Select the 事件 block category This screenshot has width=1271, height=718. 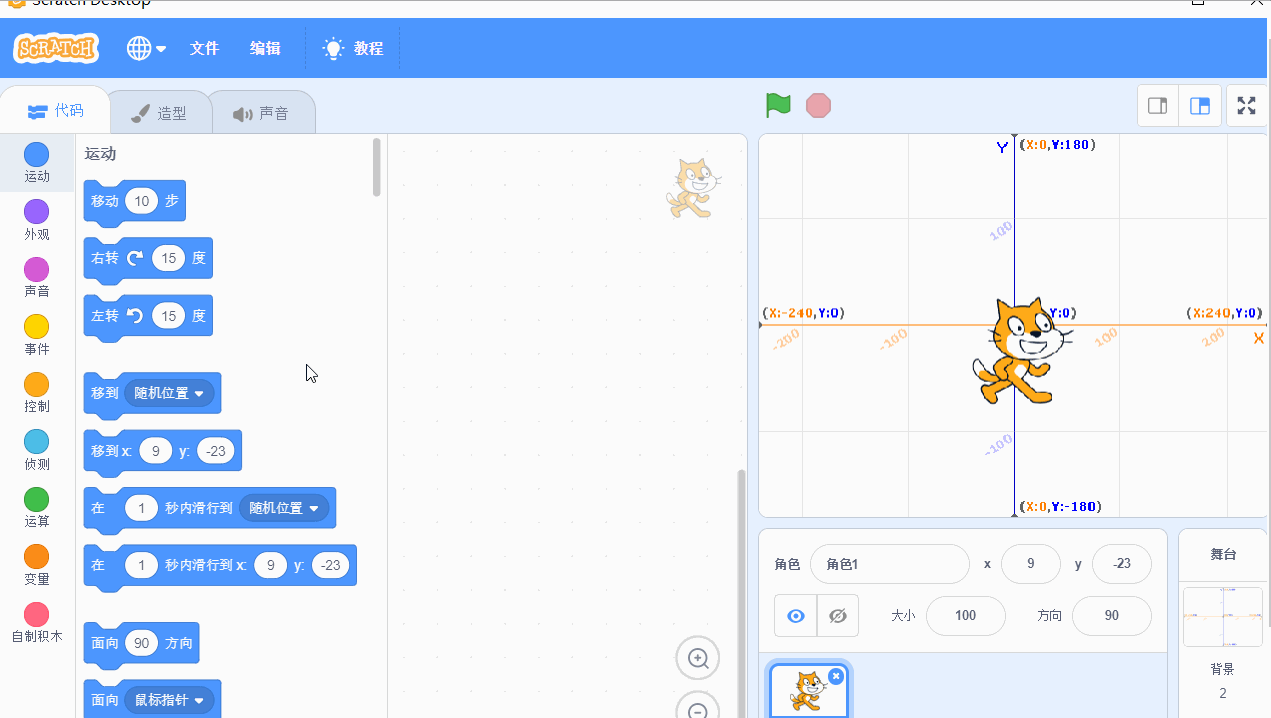click(37, 336)
